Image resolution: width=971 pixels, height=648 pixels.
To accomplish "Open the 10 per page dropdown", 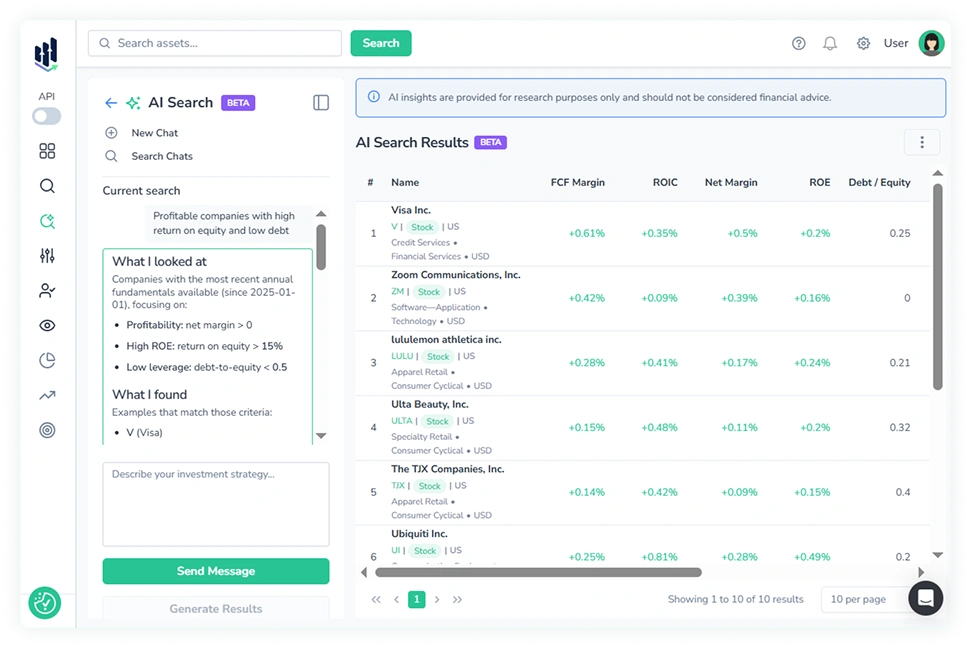I will (864, 600).
